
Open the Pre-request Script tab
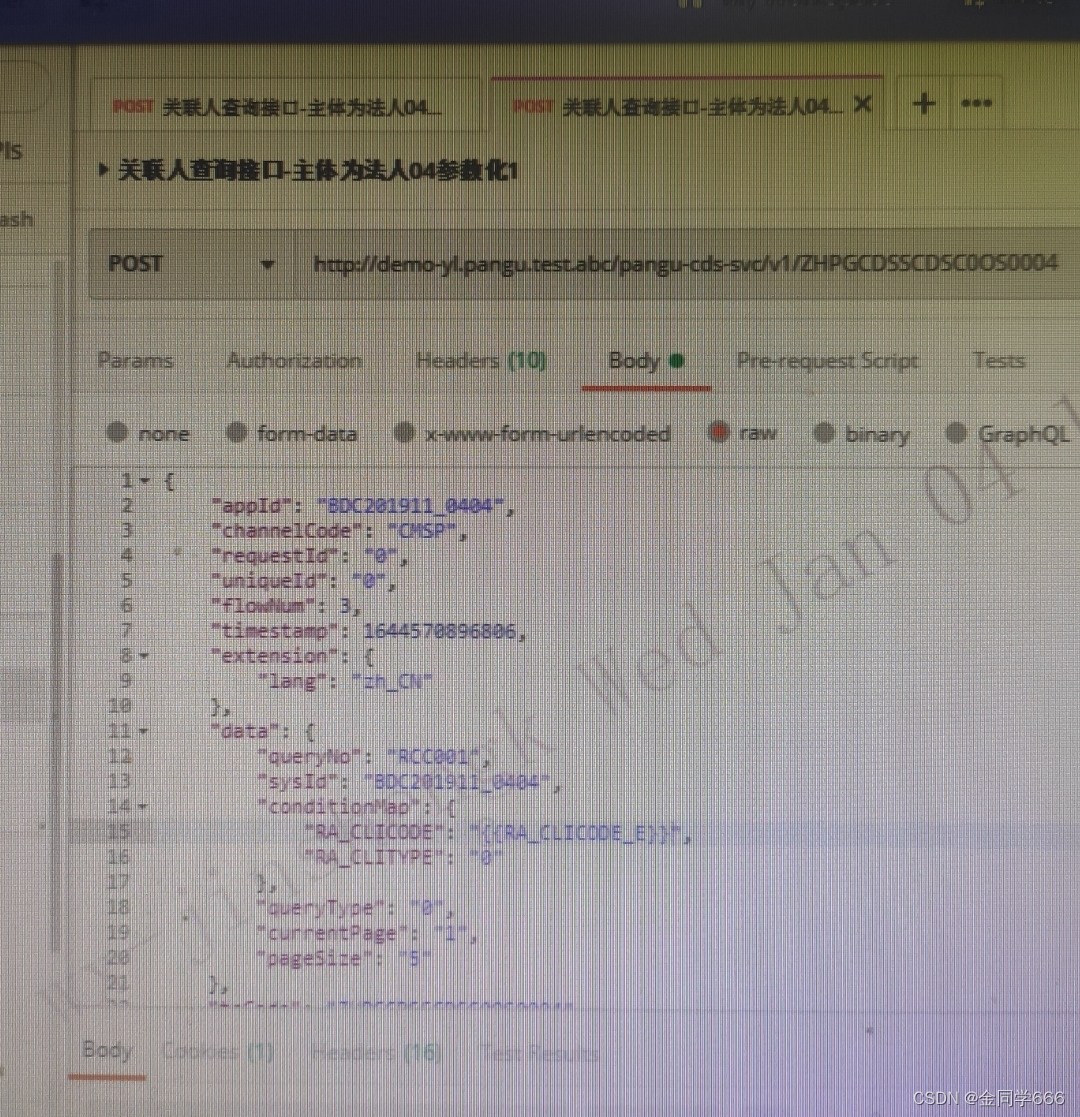pyautogui.click(x=827, y=361)
